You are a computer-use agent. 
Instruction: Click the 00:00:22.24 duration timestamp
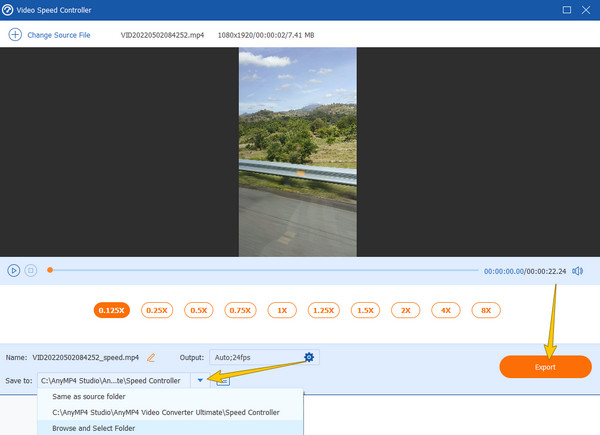546,271
